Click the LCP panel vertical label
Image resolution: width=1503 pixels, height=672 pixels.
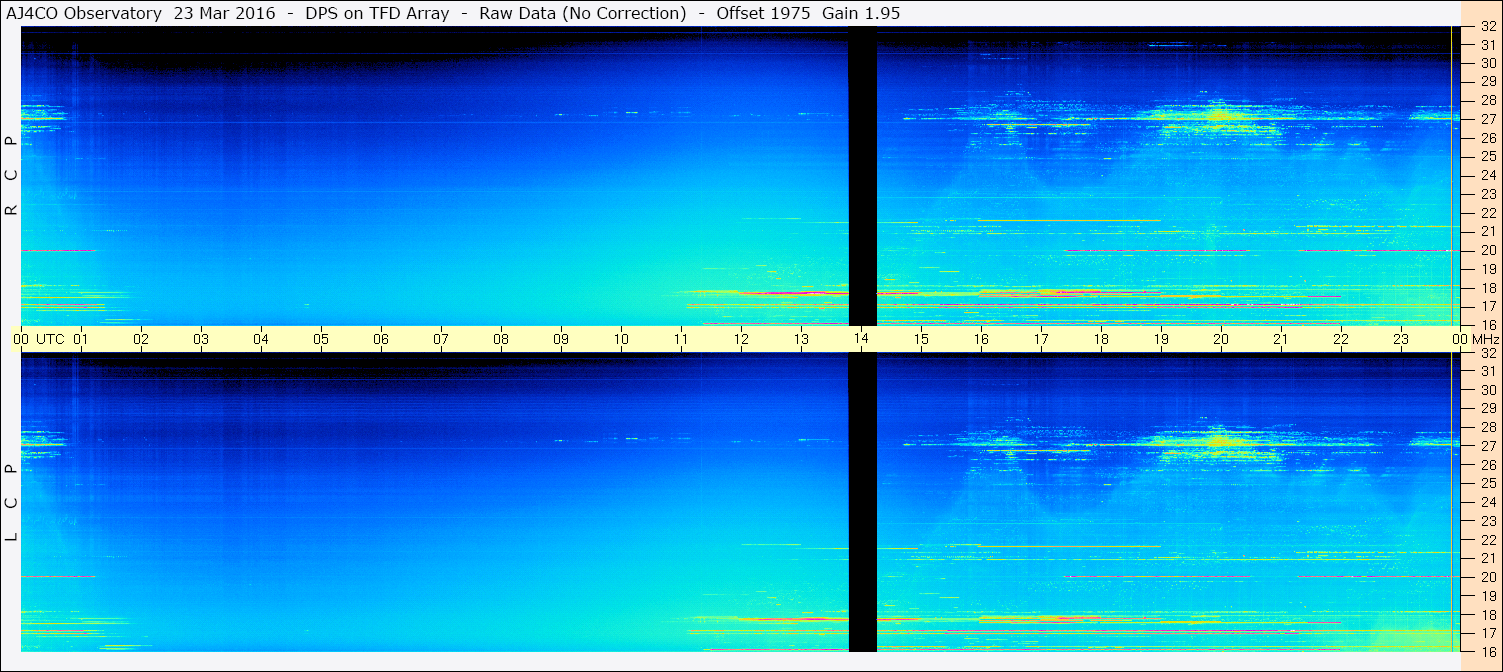pos(11,503)
